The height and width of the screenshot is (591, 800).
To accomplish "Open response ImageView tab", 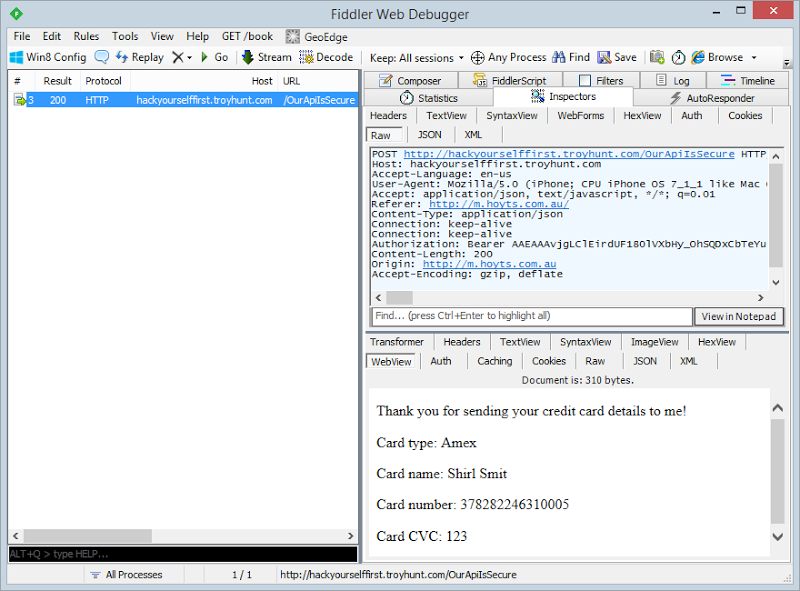I will tap(655, 342).
